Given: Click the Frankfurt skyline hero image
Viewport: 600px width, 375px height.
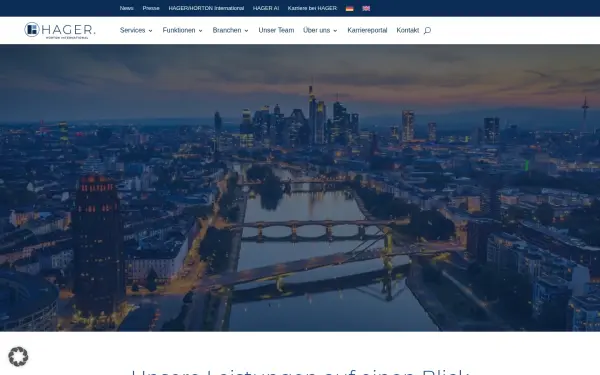Looking at the screenshot, I should [300, 188].
